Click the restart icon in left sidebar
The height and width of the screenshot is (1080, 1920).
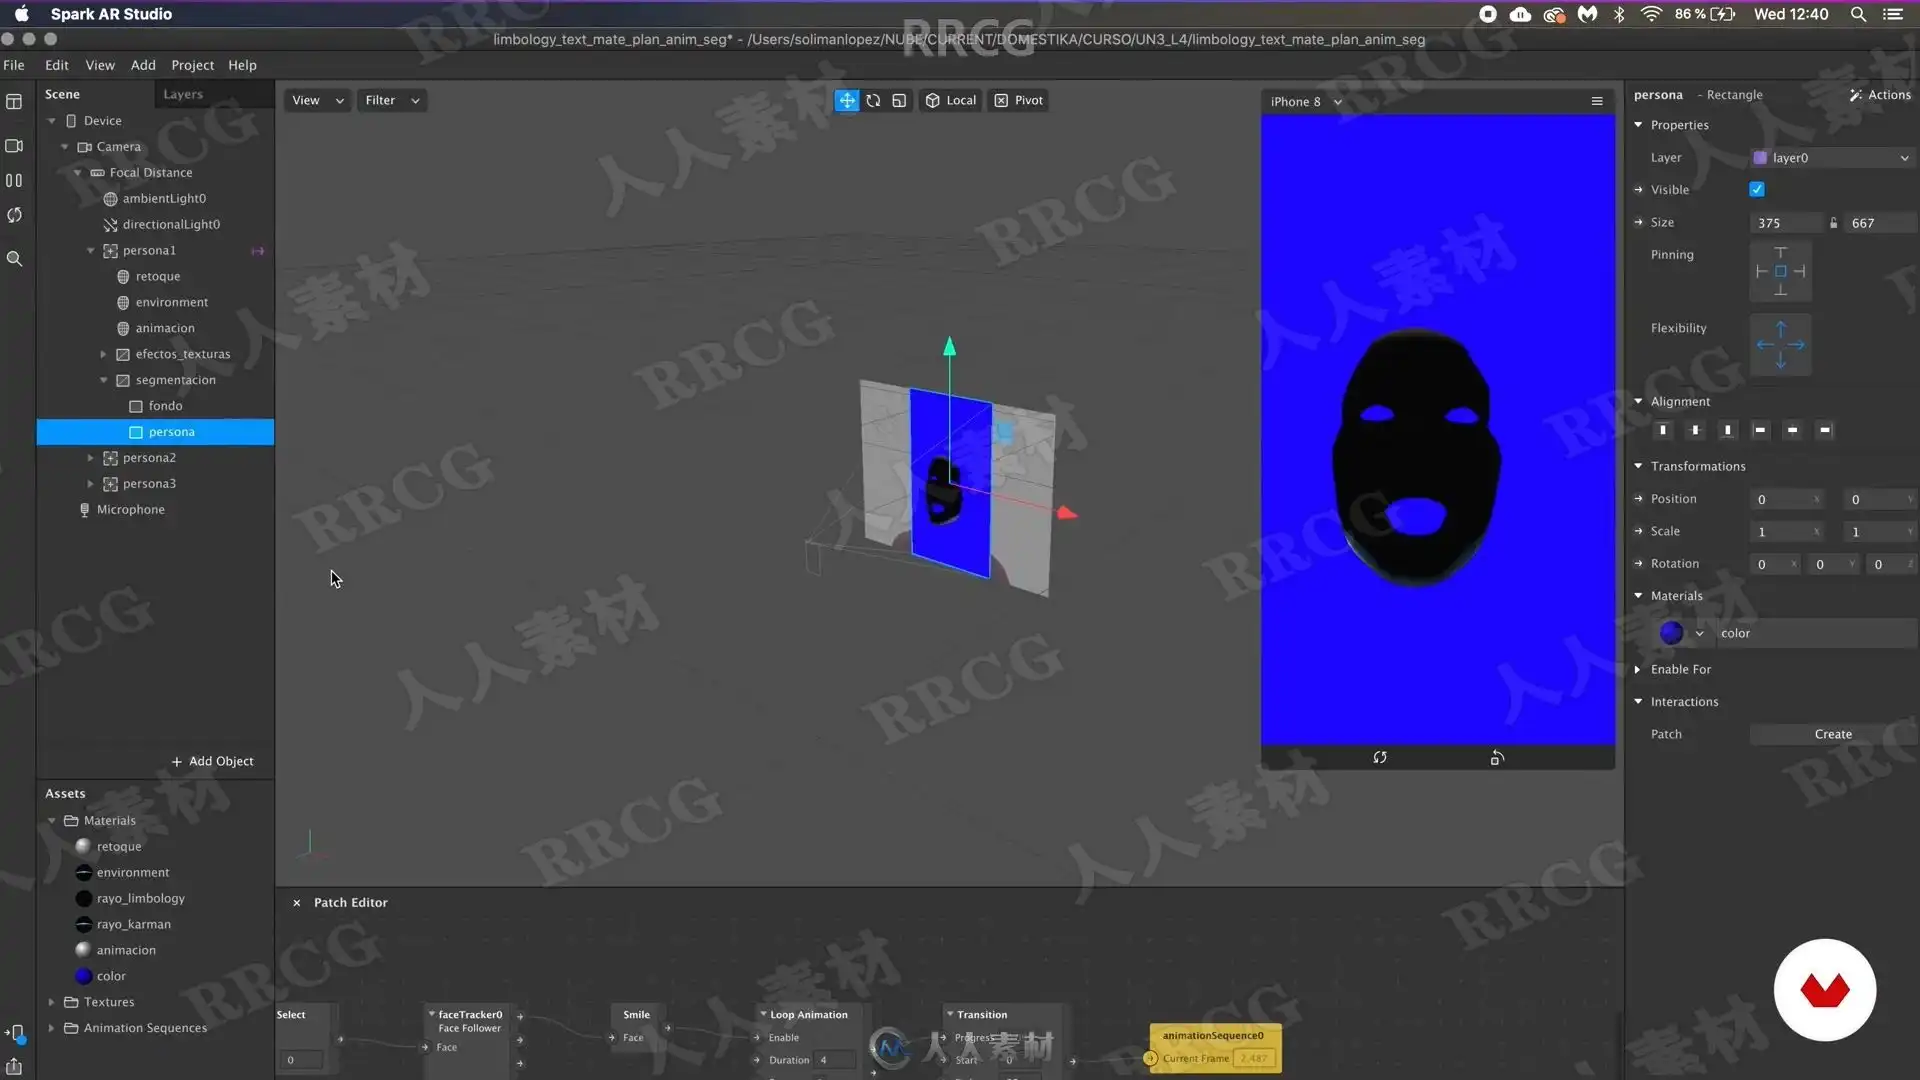click(14, 215)
